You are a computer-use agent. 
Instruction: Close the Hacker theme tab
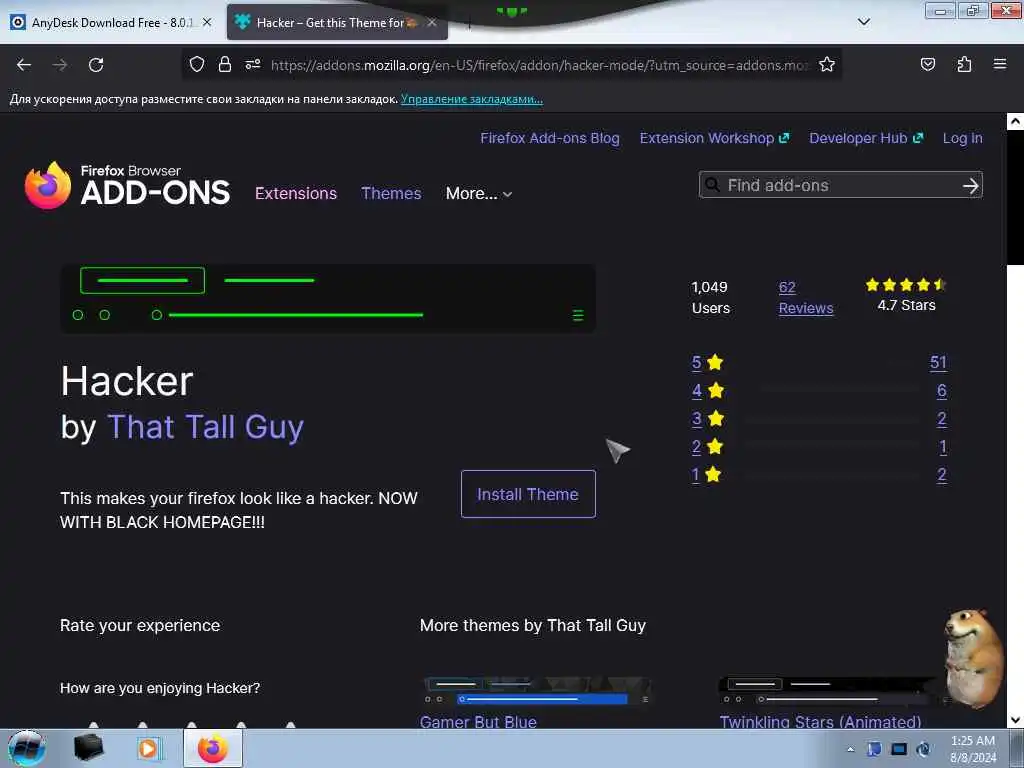click(432, 22)
